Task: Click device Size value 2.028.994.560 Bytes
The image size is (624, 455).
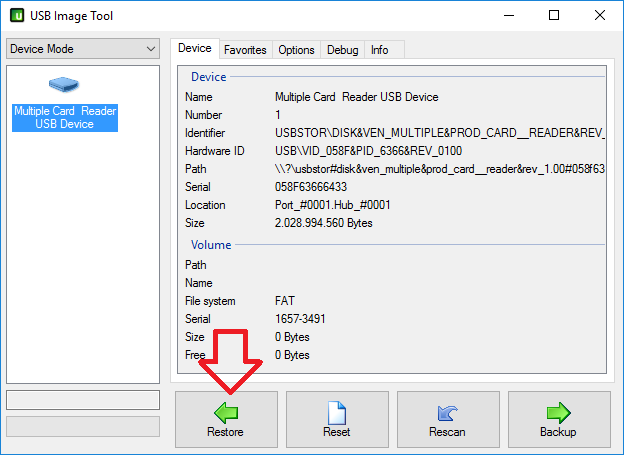Action: click(x=324, y=223)
